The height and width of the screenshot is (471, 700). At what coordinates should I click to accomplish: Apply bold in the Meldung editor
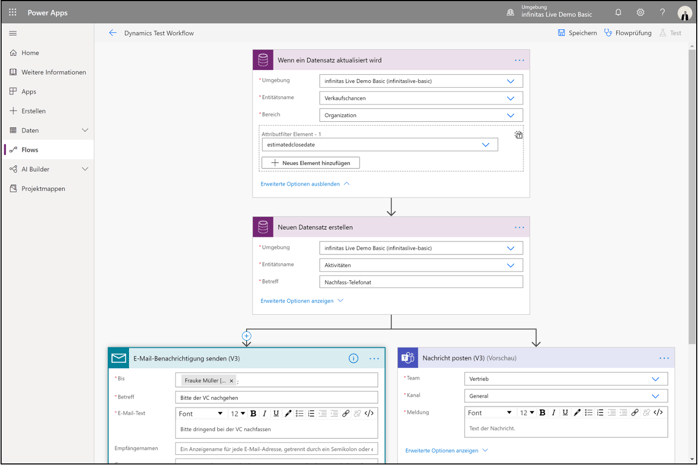coord(542,413)
